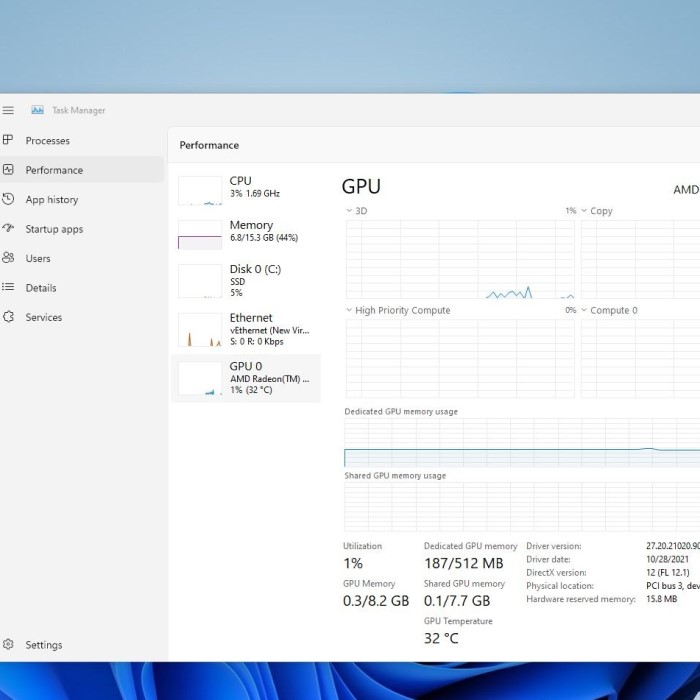The width and height of the screenshot is (700, 700).
Task: Click the Task Manager title icon
Action: (x=37, y=110)
